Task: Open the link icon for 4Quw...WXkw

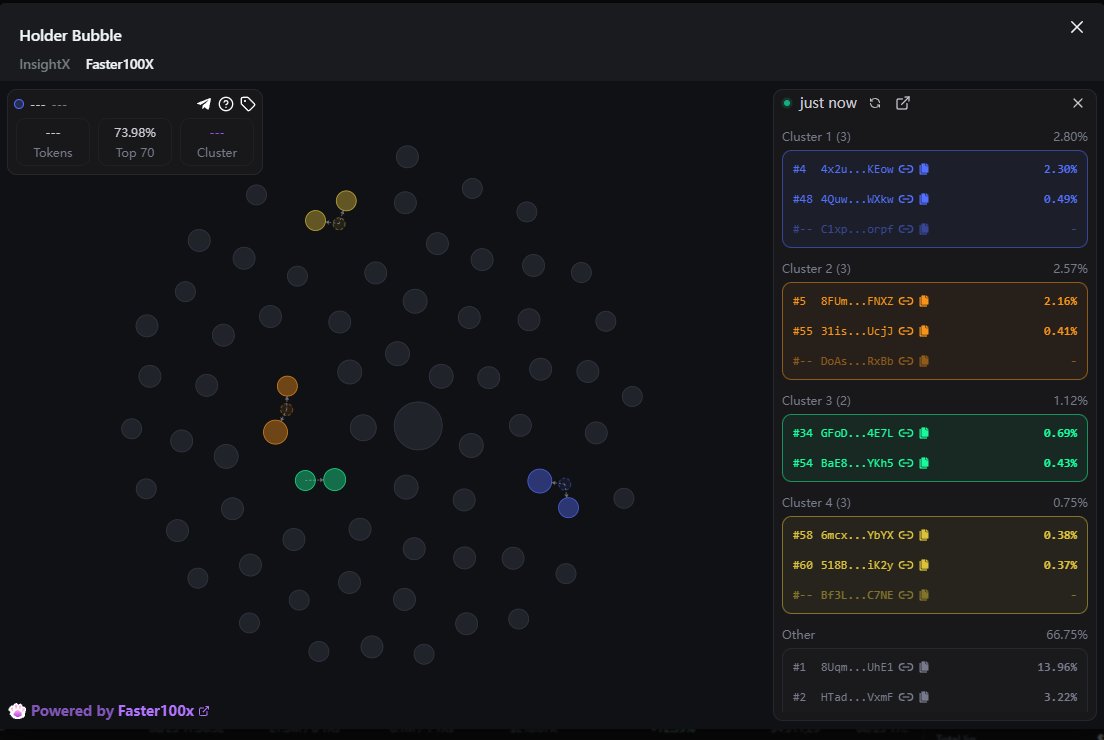Action: (906, 199)
